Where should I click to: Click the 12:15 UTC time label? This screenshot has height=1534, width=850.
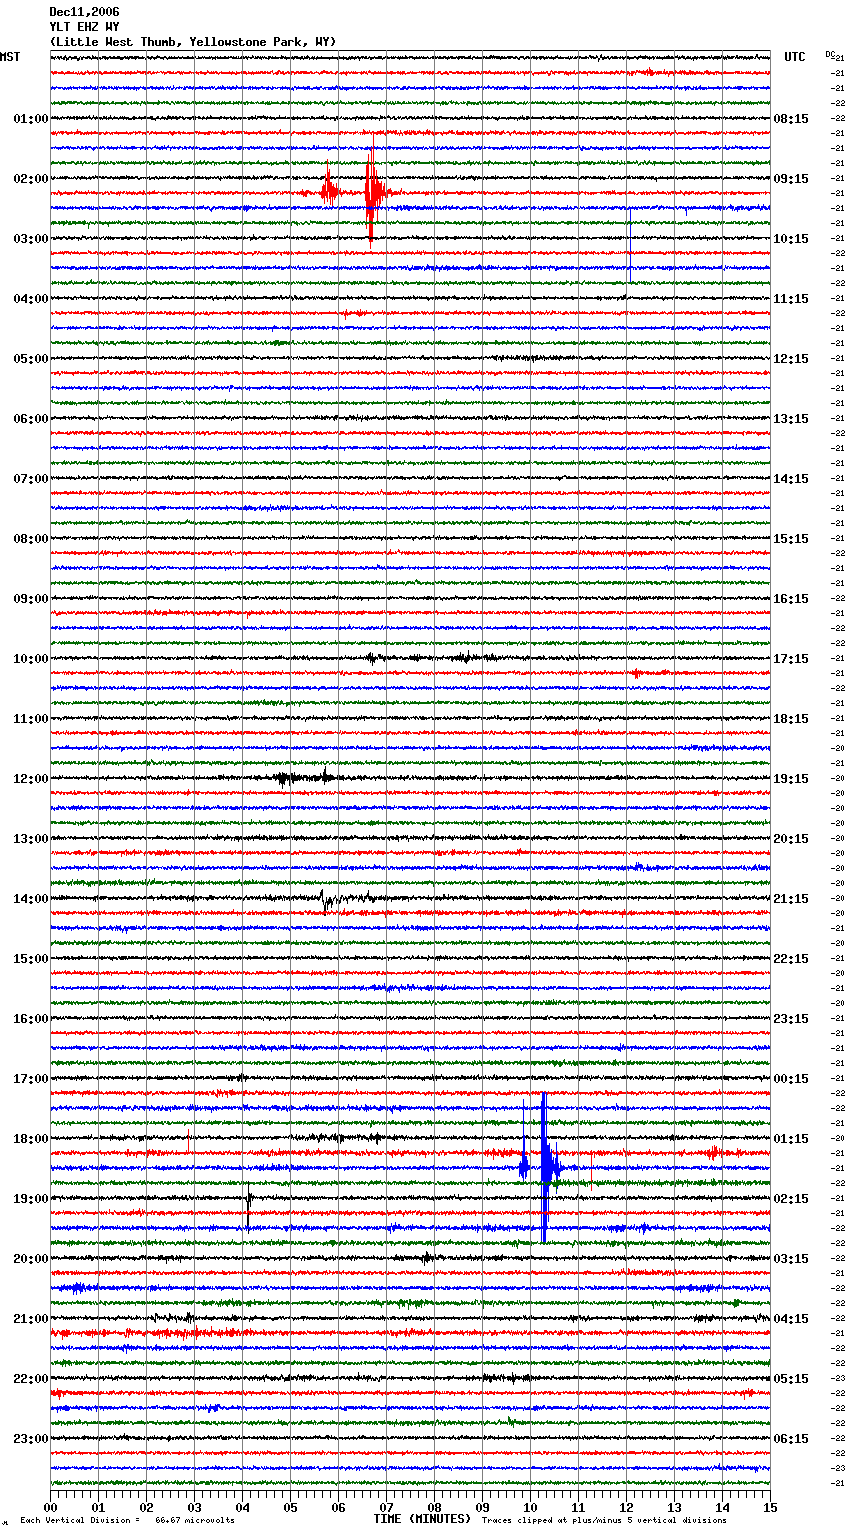(x=791, y=359)
